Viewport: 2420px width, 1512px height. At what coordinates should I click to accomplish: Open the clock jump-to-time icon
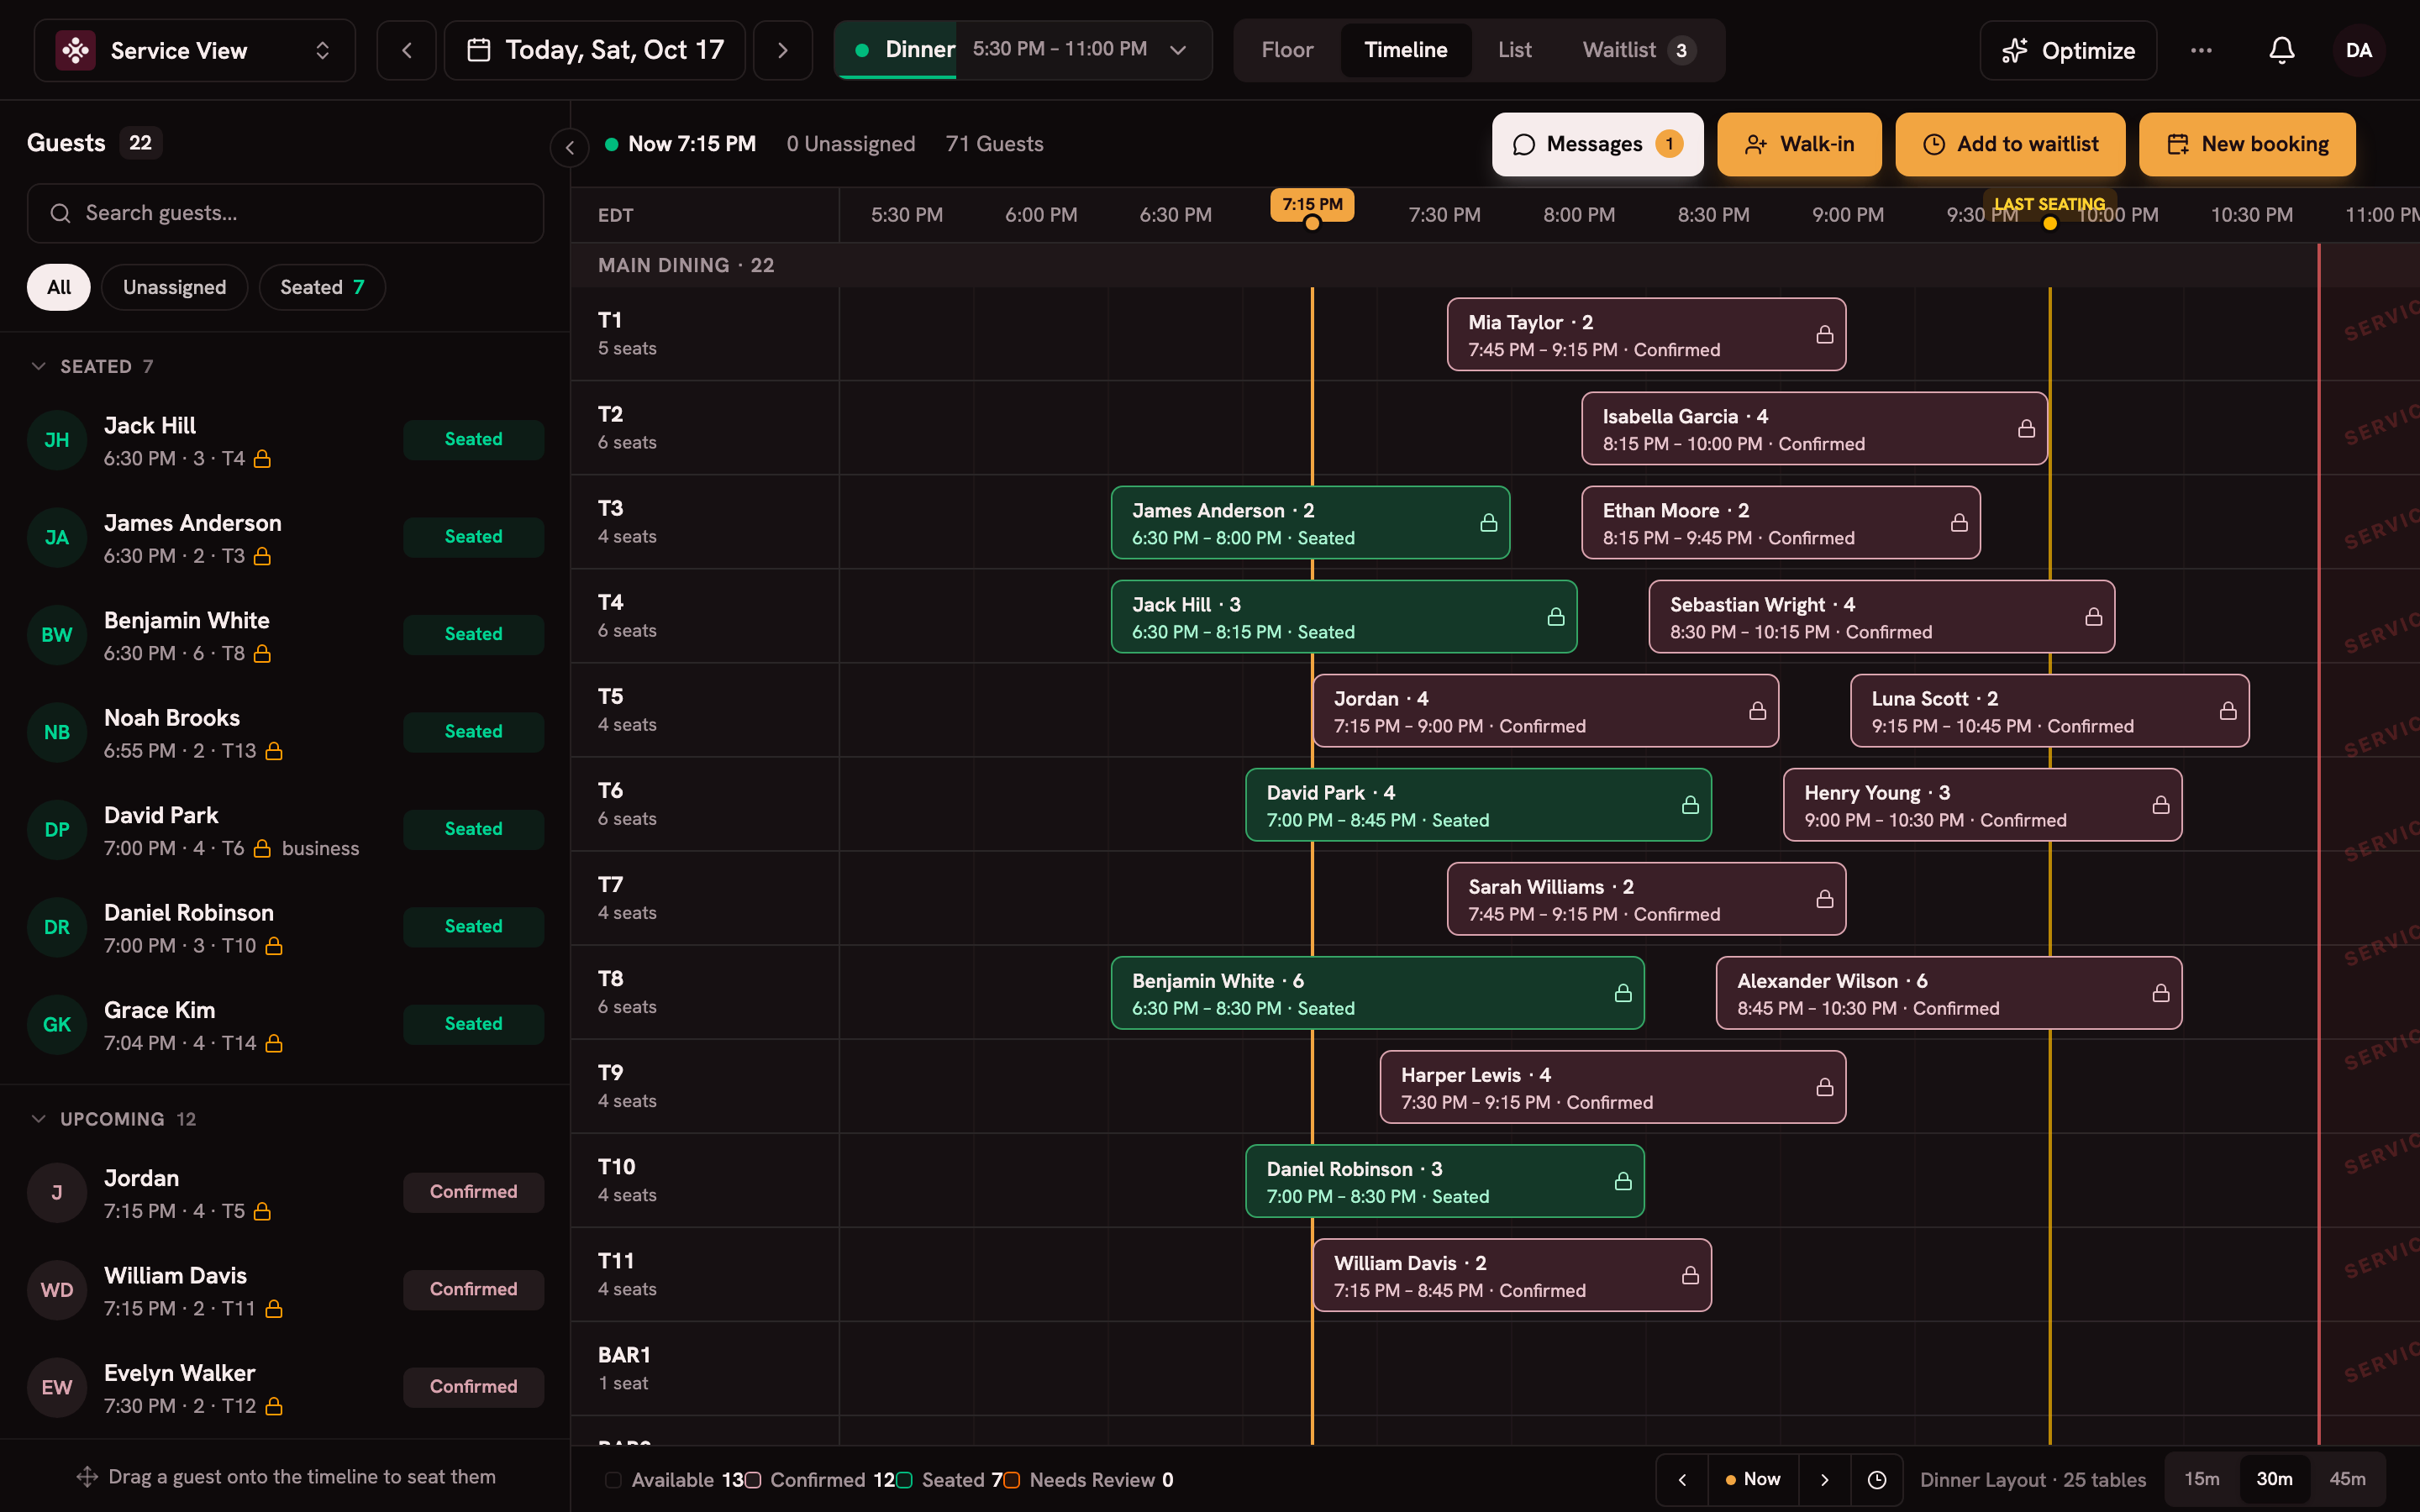[x=1877, y=1479]
